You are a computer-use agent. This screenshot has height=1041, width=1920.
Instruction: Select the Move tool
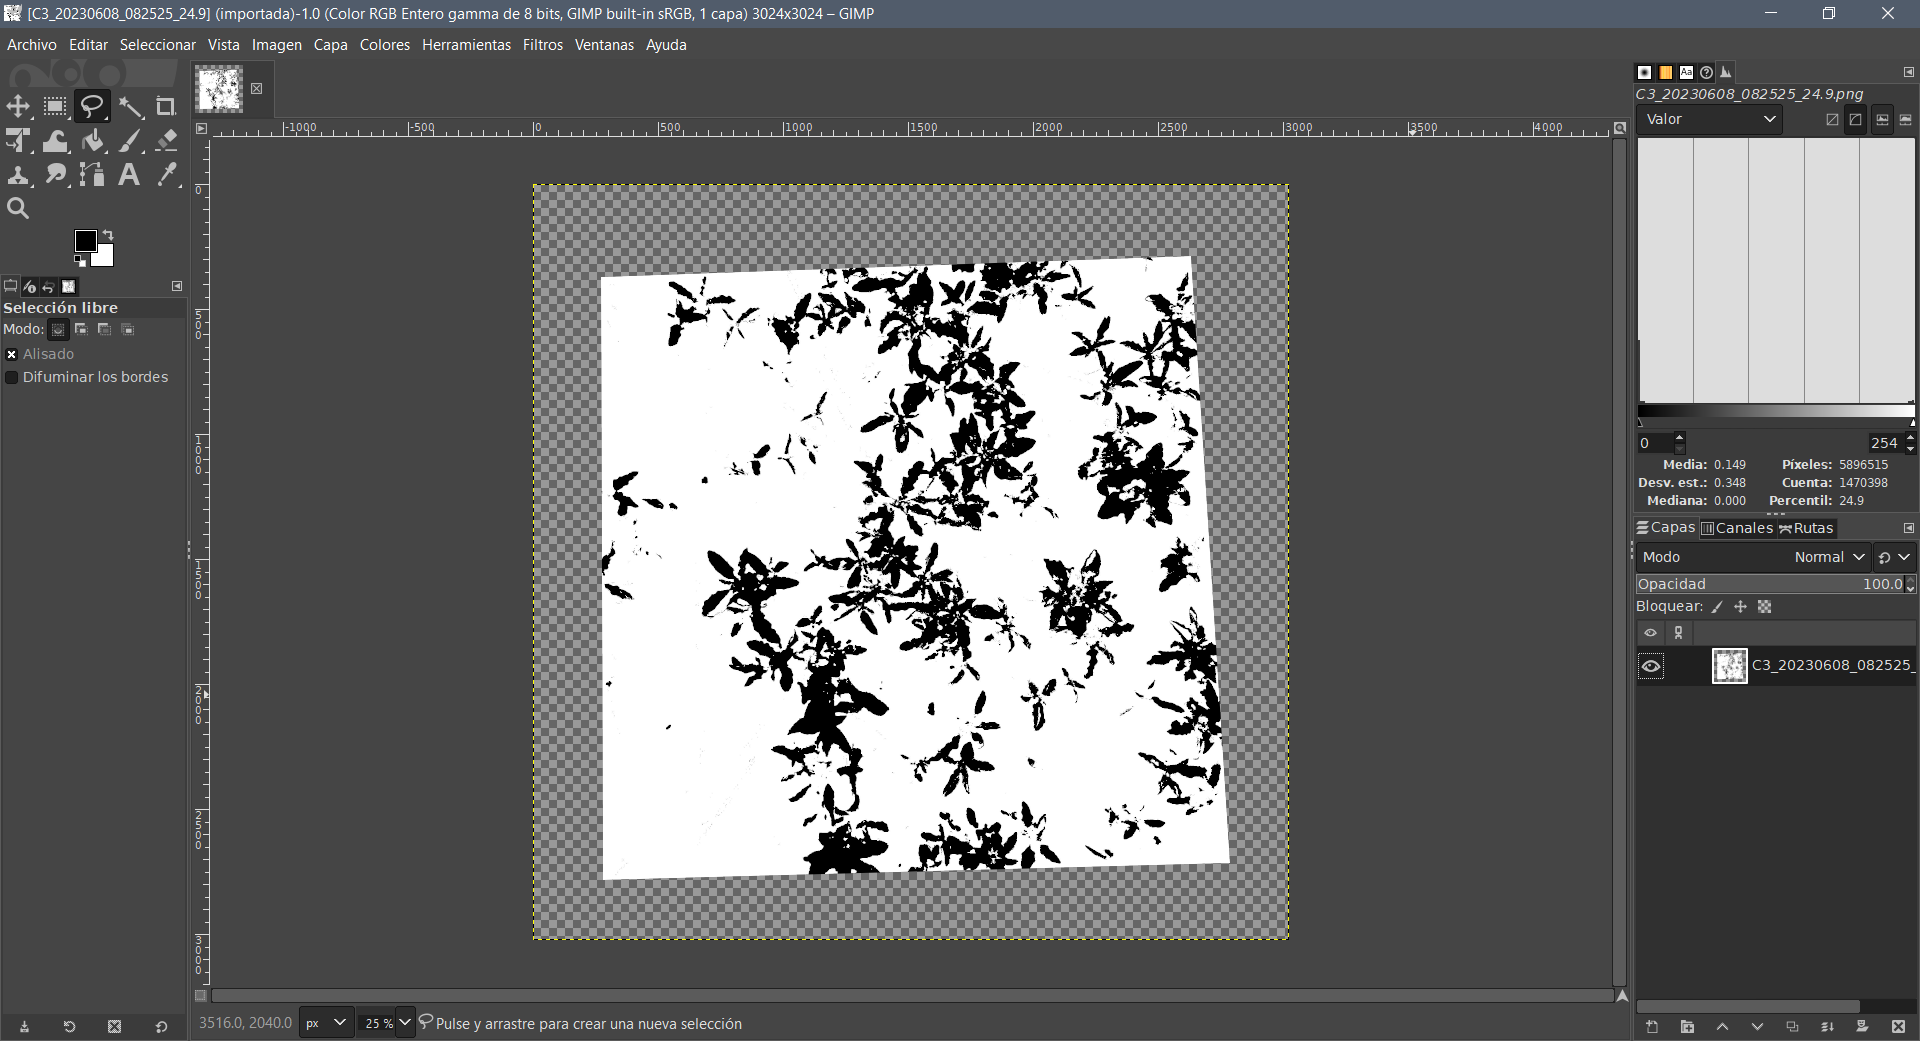coord(18,107)
